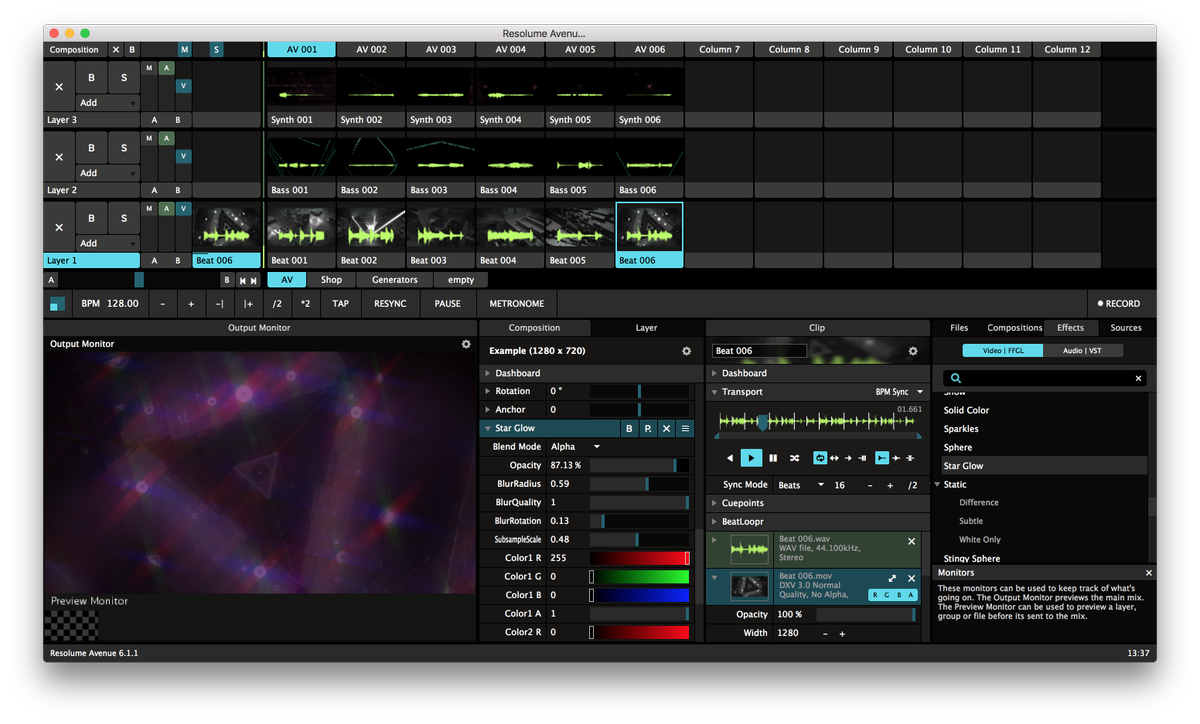Screen dimensions: 1200x724
Task: Toggle Layer 2 A audio fader button
Action: coord(167,138)
